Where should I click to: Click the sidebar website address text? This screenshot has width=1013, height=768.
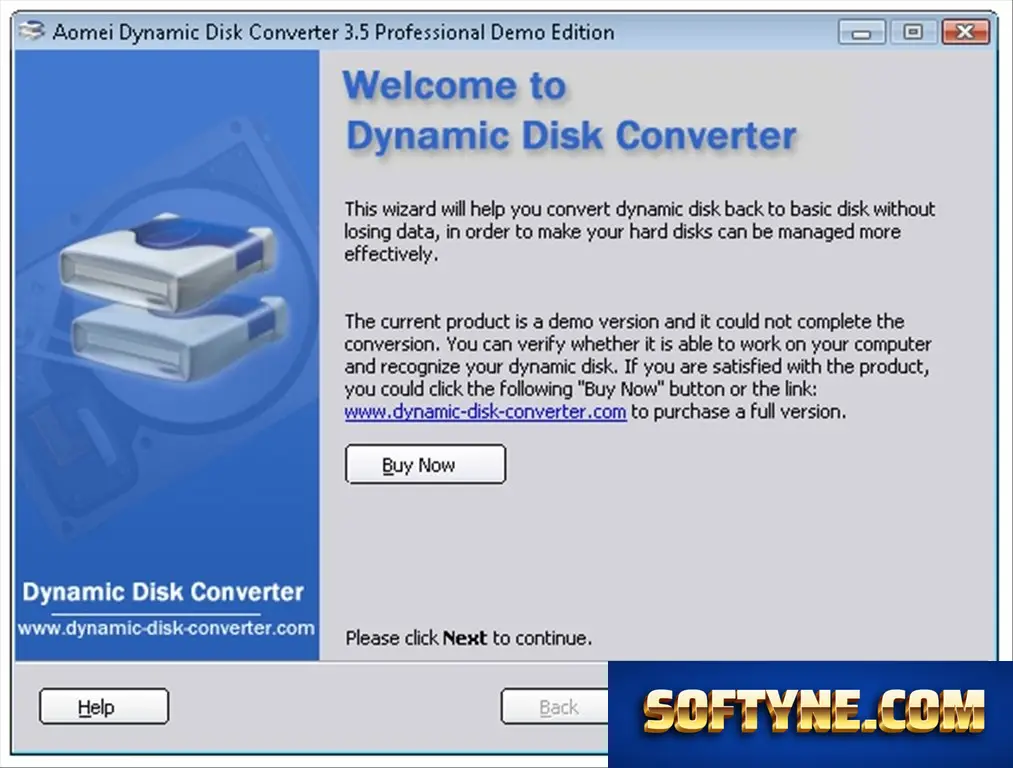[166, 628]
